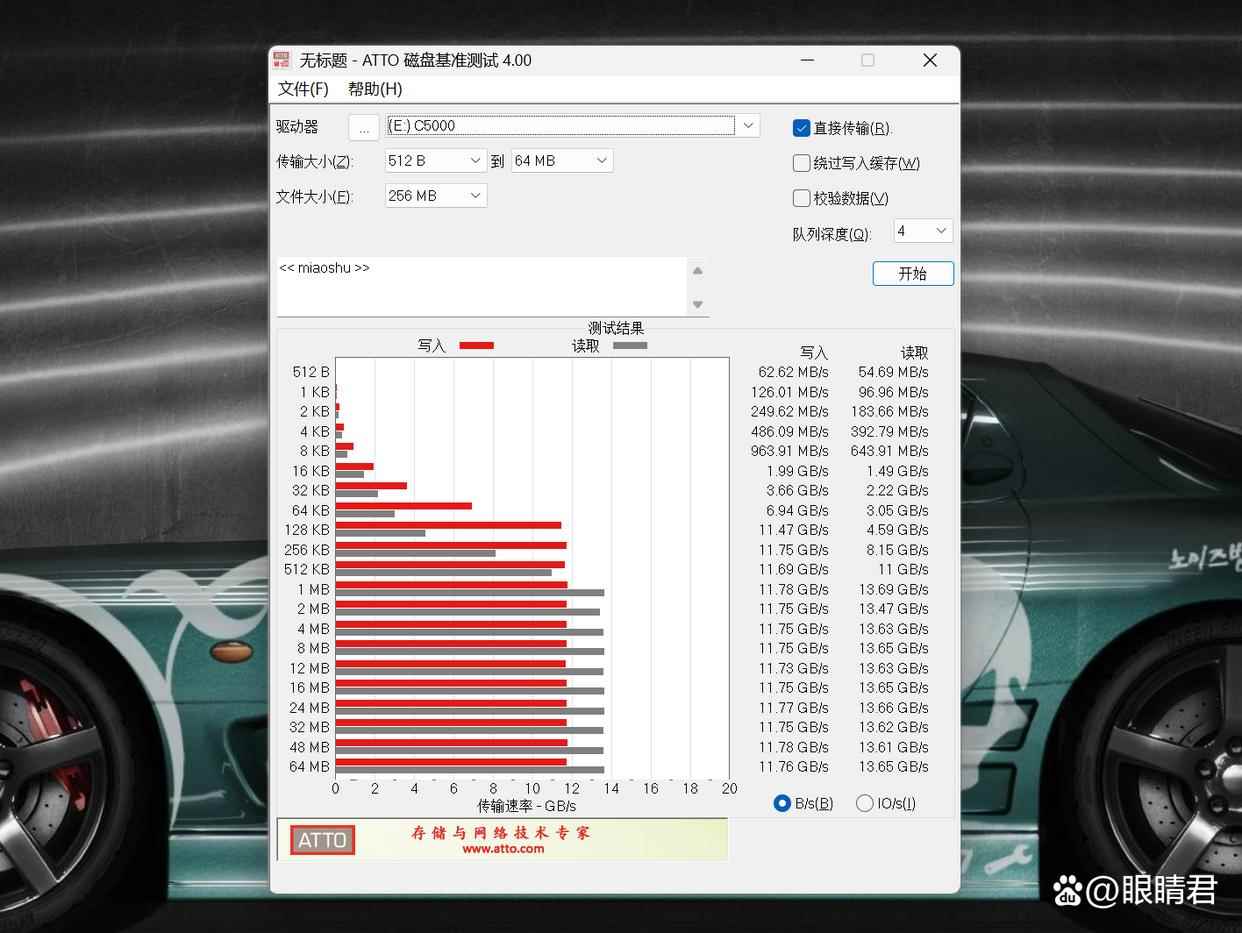The width and height of the screenshot is (1242, 933).
Task: Expand the 64 MB maximum transfer size dropdown
Action: coord(601,161)
